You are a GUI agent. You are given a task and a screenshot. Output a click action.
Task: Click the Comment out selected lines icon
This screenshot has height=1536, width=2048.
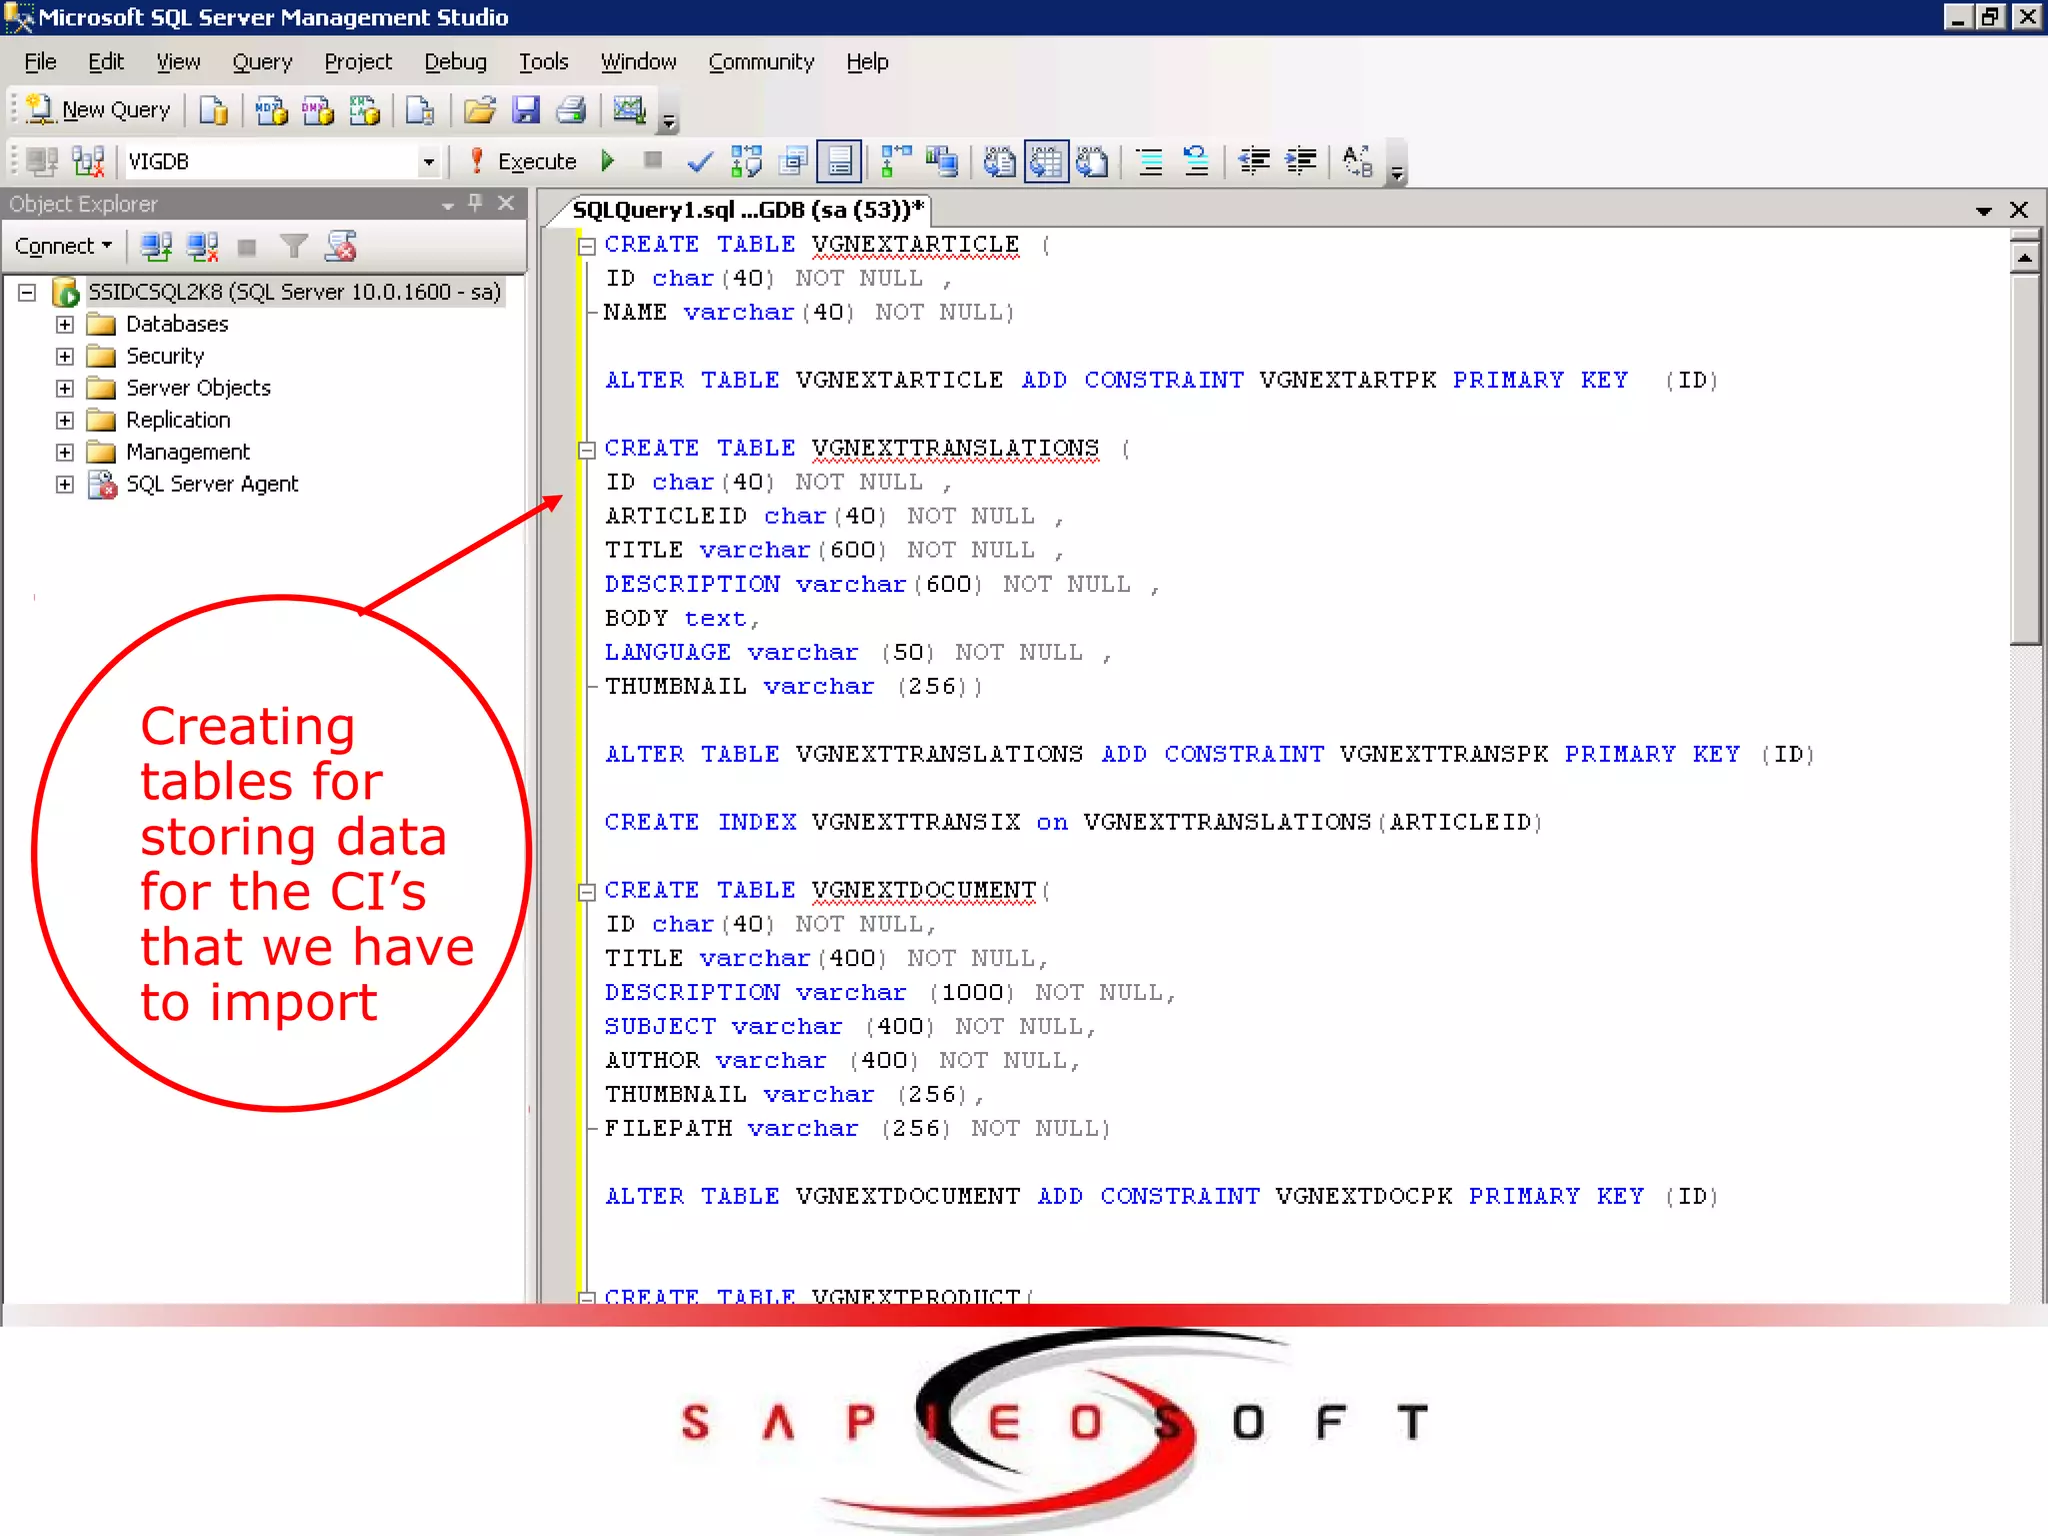coord(1150,161)
